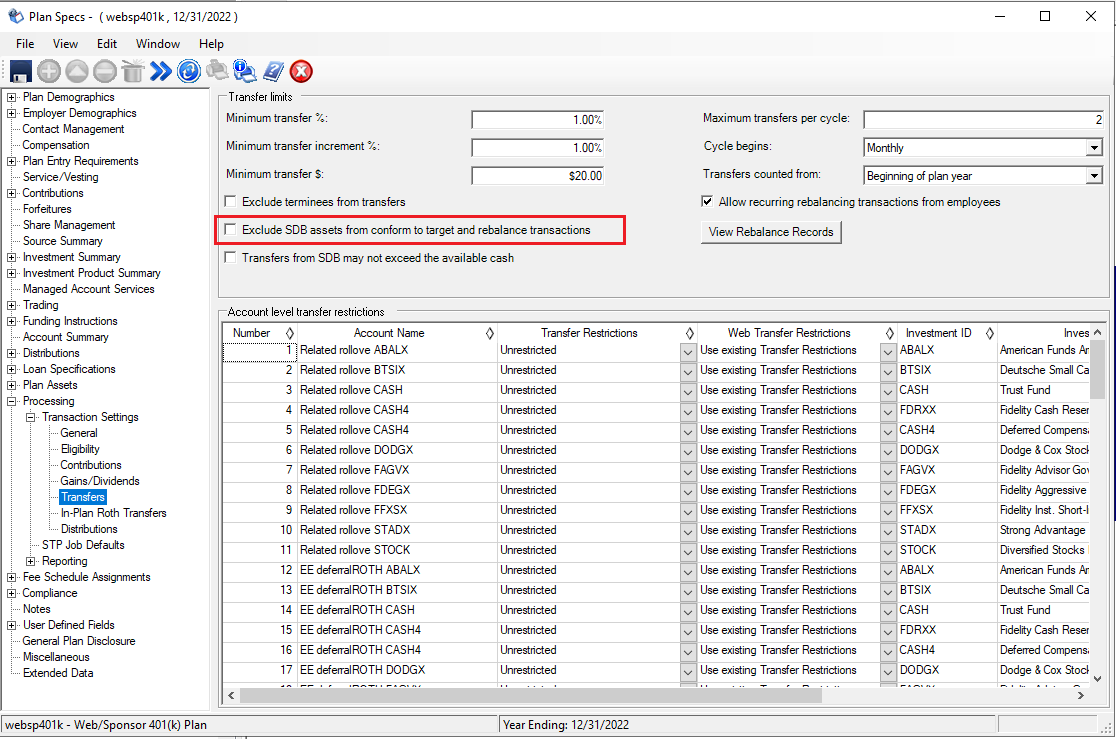
Task: Click the gray up-triangle toolbar icon
Action: pyautogui.click(x=77, y=71)
